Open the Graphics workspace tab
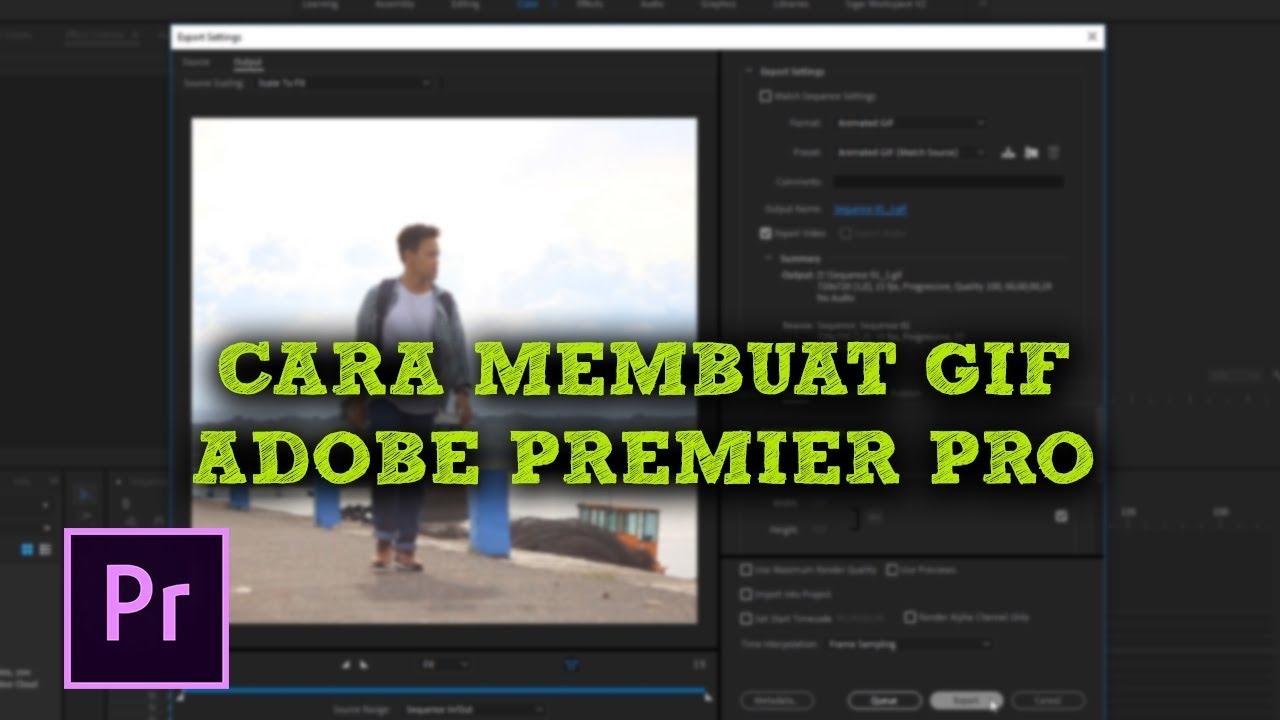This screenshot has width=1280, height=720. [x=717, y=5]
